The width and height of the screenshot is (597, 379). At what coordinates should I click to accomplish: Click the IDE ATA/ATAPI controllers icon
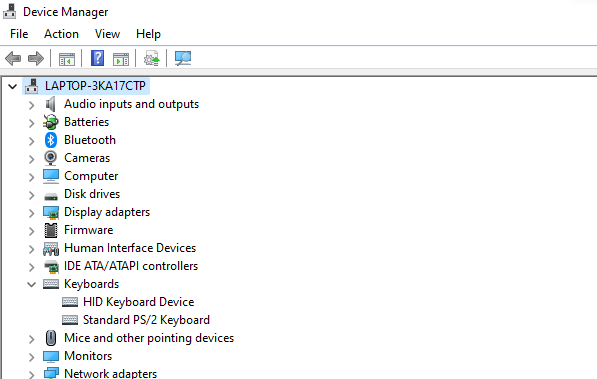(x=51, y=267)
